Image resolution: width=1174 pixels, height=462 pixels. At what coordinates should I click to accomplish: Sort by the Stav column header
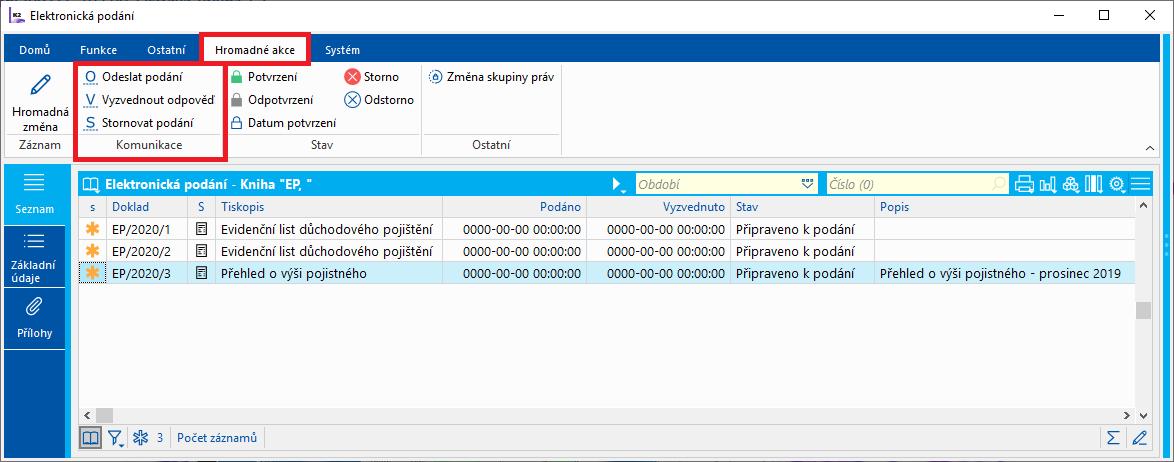(x=802, y=206)
